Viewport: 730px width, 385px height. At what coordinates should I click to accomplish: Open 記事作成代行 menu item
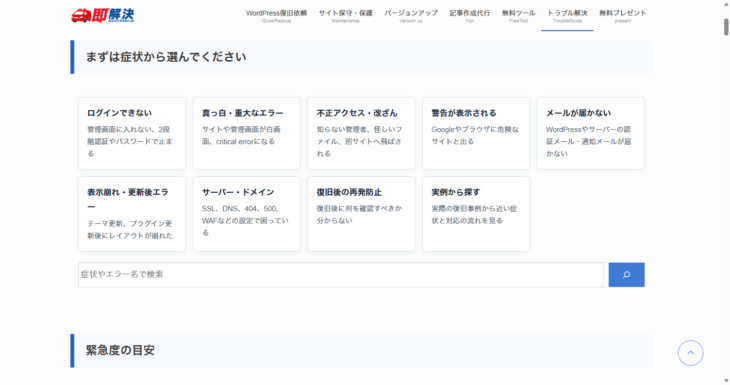469,16
